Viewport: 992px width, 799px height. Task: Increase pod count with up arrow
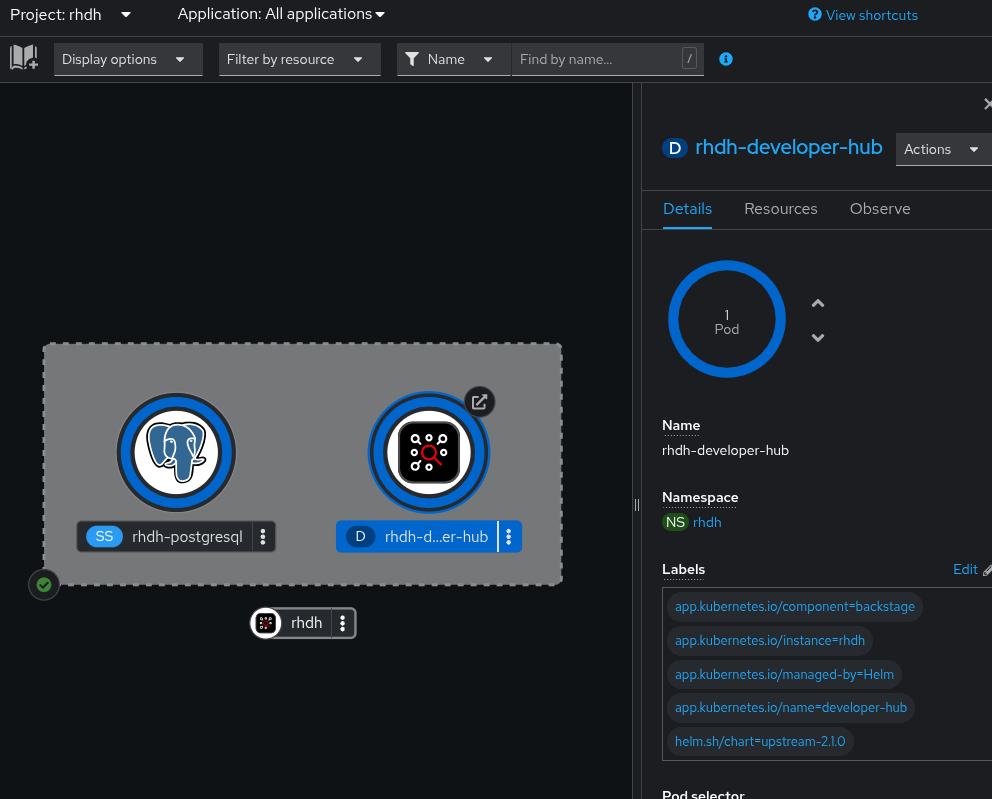[x=818, y=304]
